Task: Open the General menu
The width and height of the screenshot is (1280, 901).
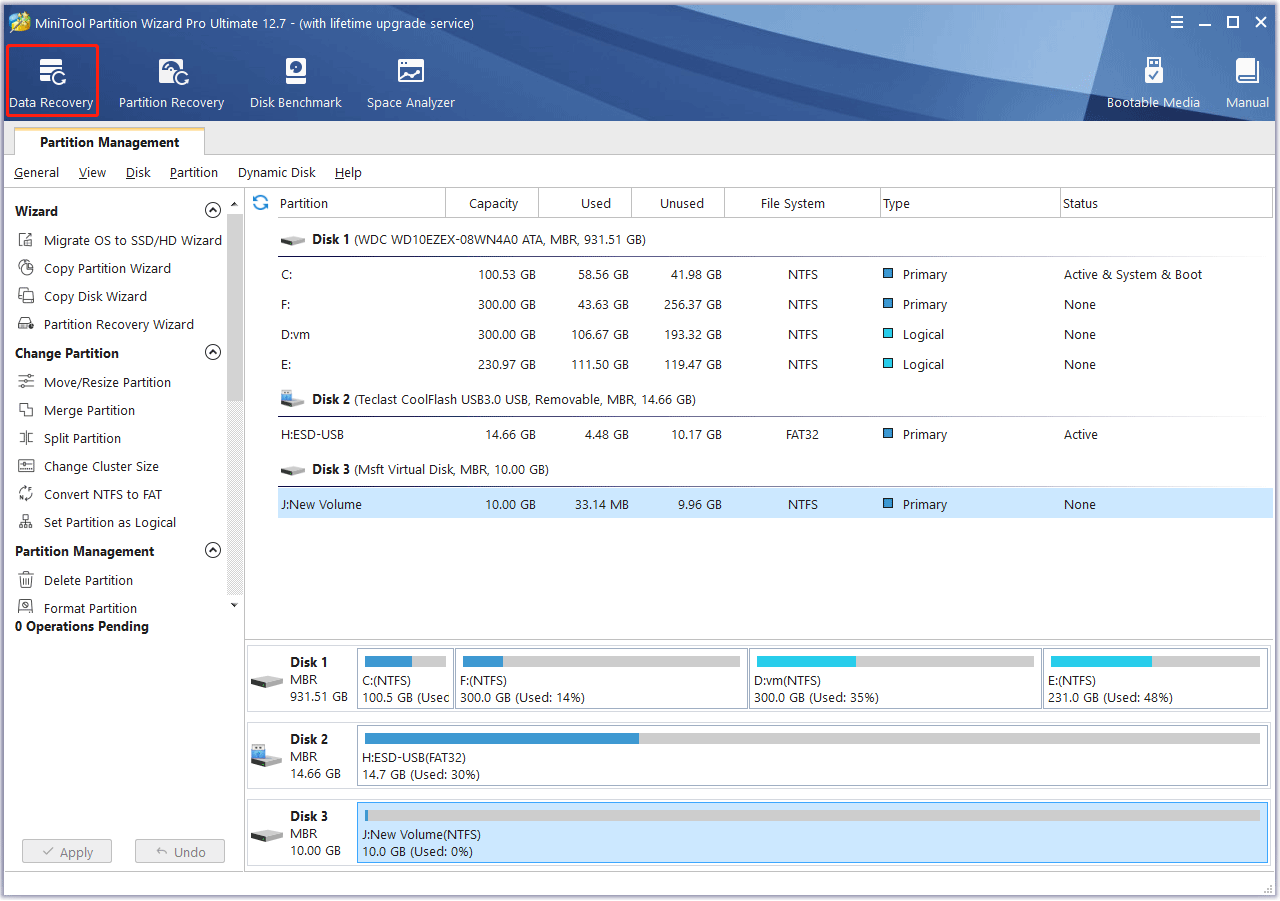Action: click(x=37, y=172)
